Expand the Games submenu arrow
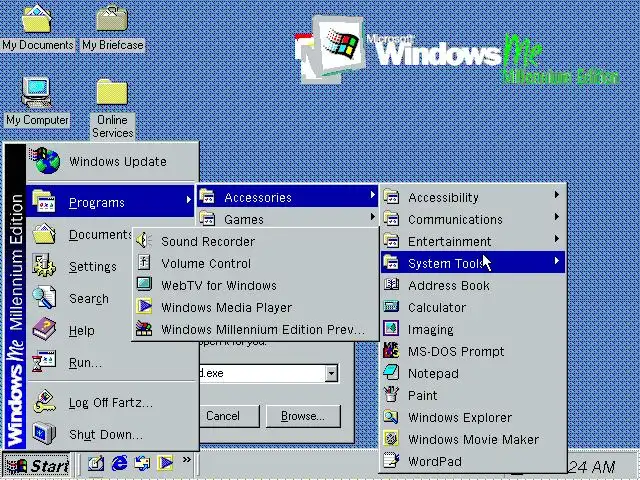640x480 pixels. tap(373, 217)
